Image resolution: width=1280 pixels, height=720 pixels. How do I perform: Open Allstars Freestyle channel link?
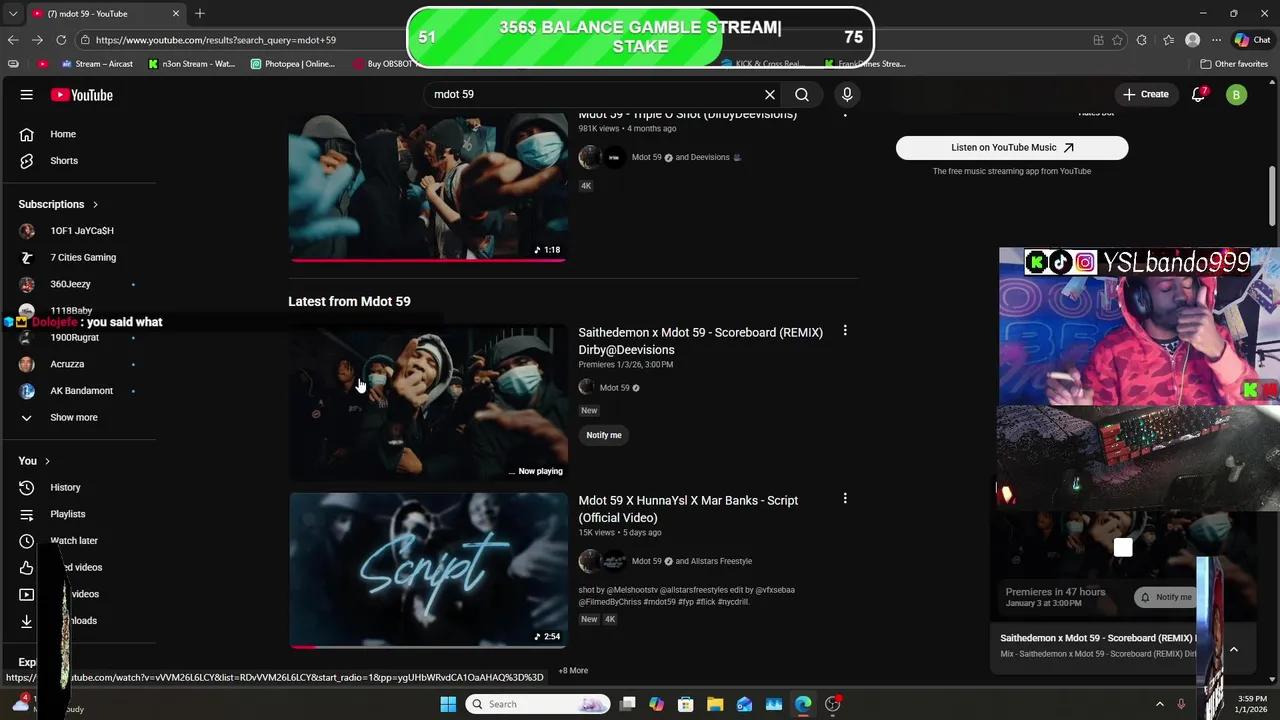[x=721, y=561]
